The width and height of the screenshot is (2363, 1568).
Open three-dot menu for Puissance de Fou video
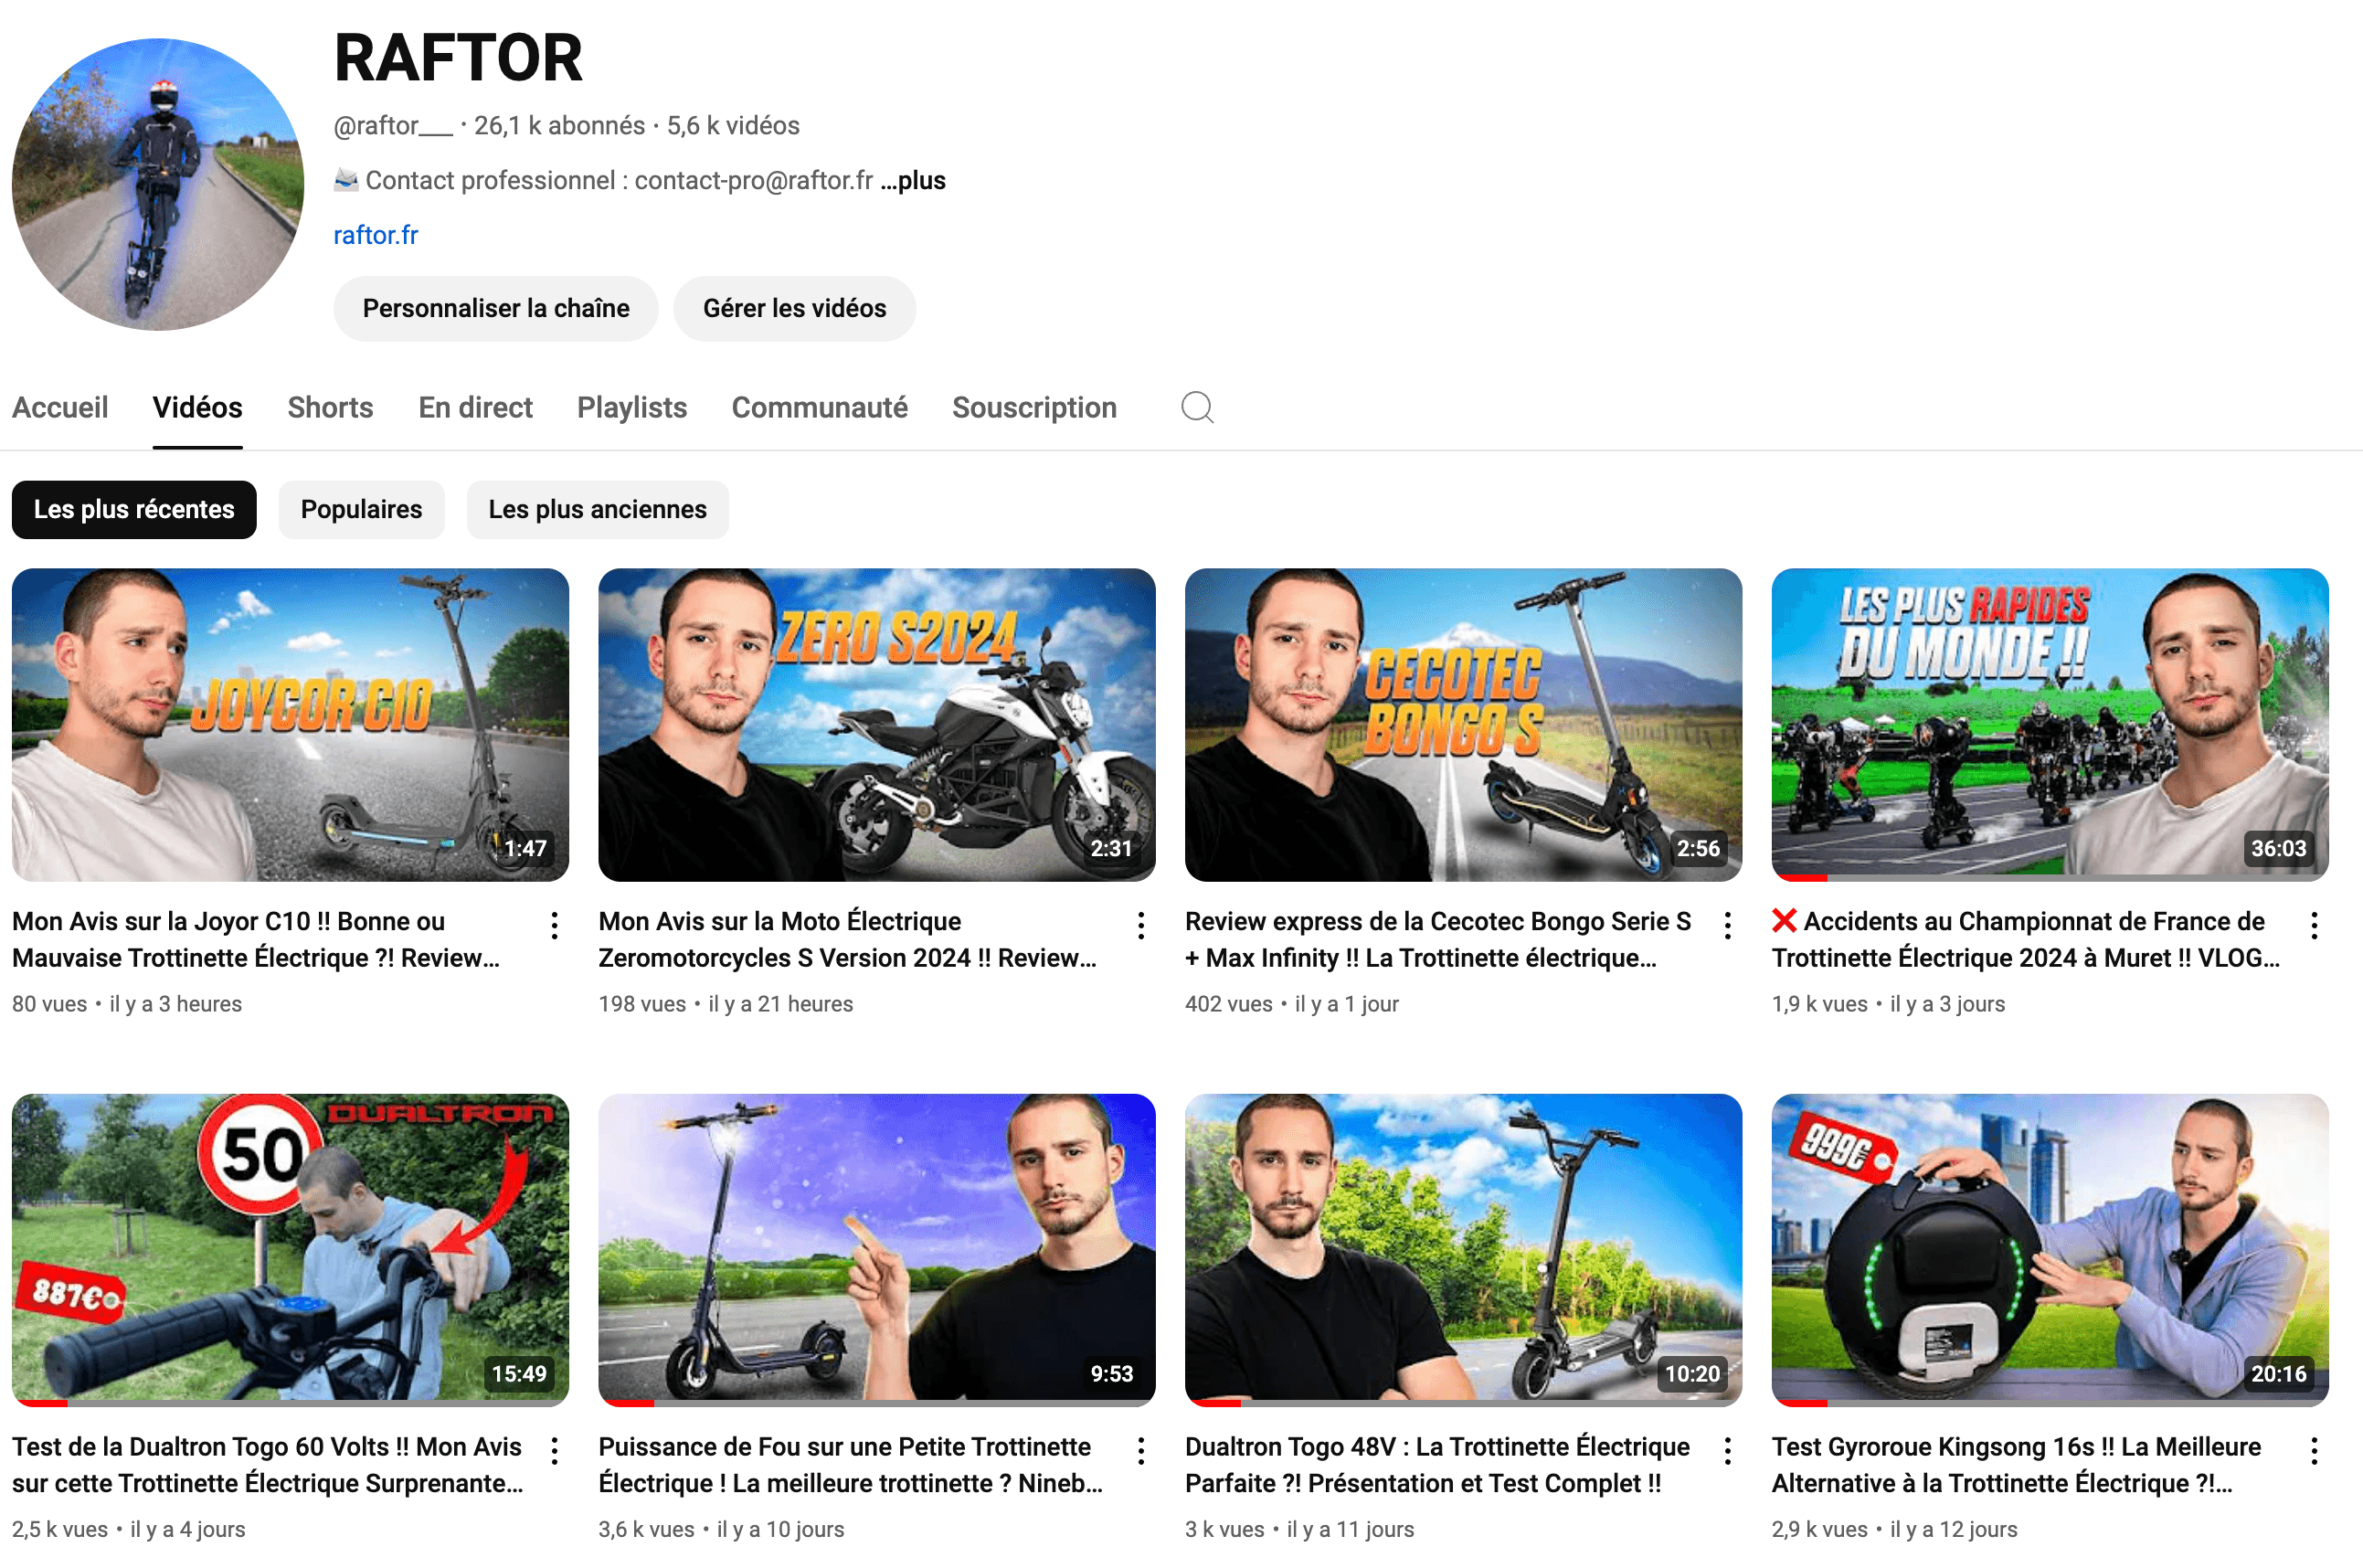(x=1140, y=1450)
